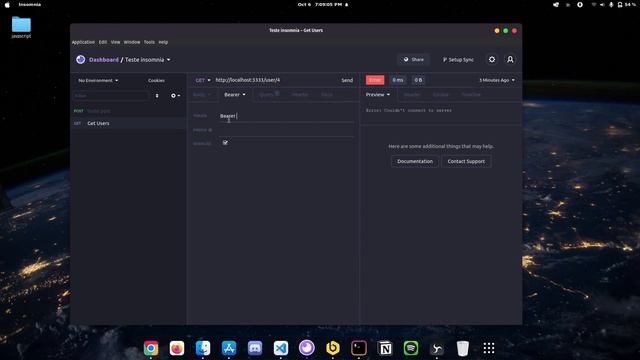
Task: Open the Application menu
Action: (83, 42)
